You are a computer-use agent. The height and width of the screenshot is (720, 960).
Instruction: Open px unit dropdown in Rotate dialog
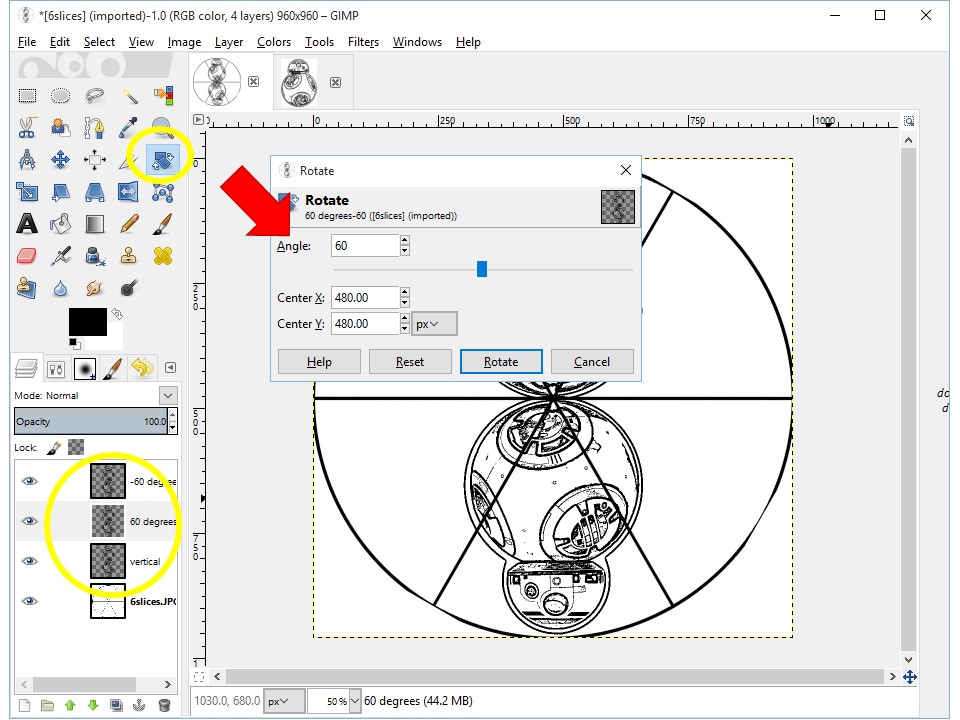435,324
